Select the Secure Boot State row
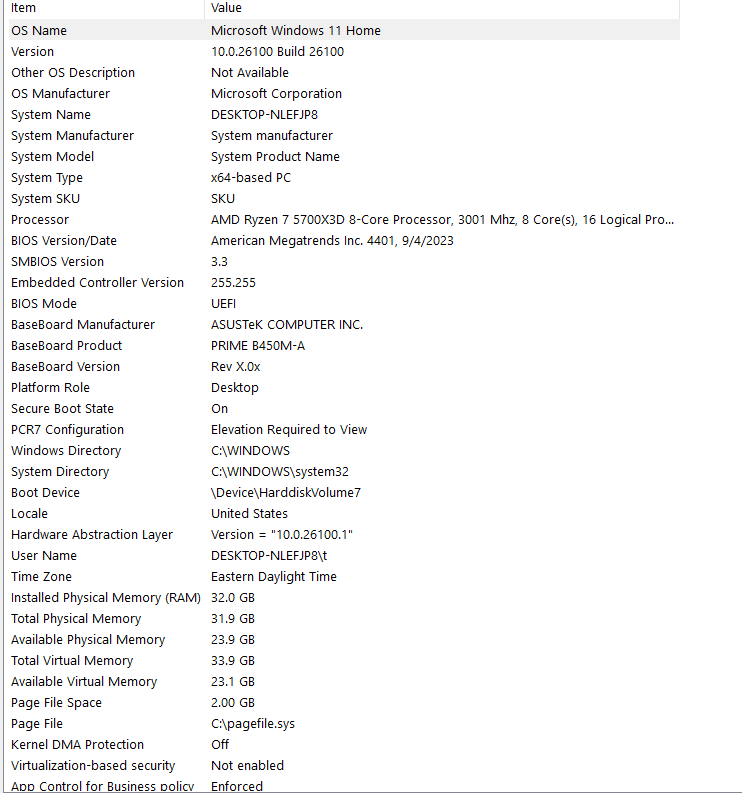 [344, 409]
